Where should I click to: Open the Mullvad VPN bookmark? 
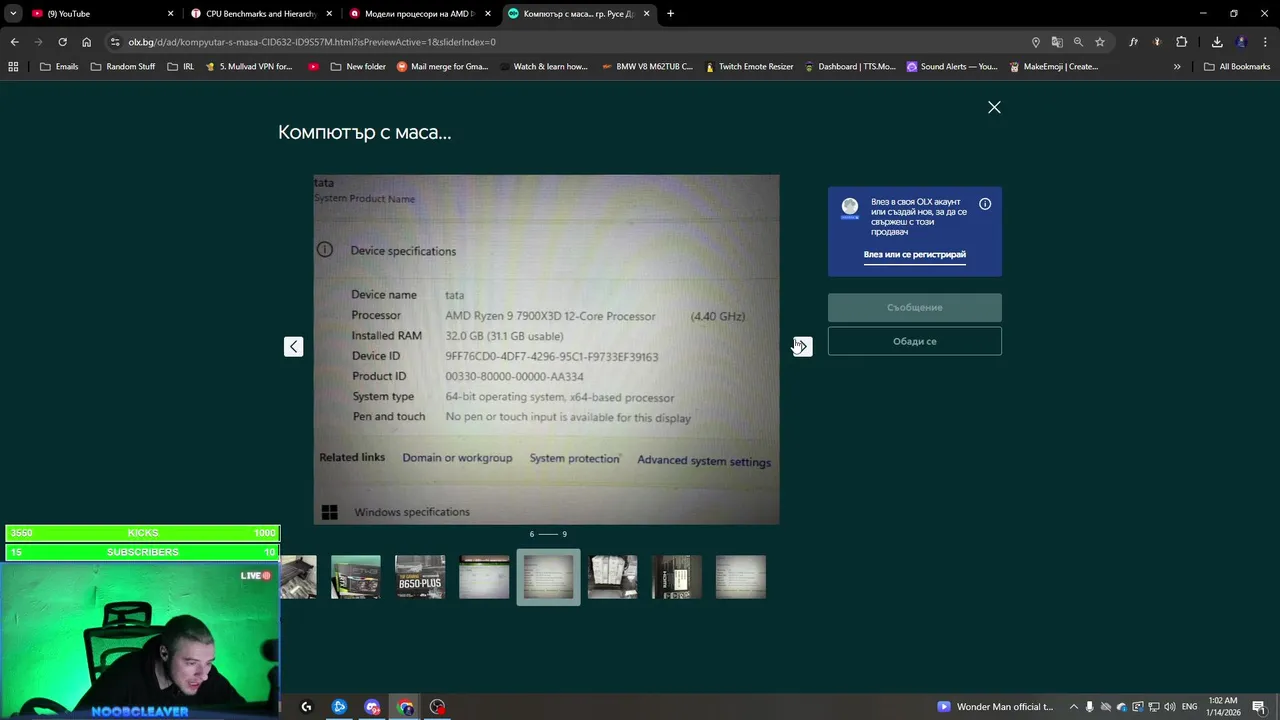click(x=249, y=67)
